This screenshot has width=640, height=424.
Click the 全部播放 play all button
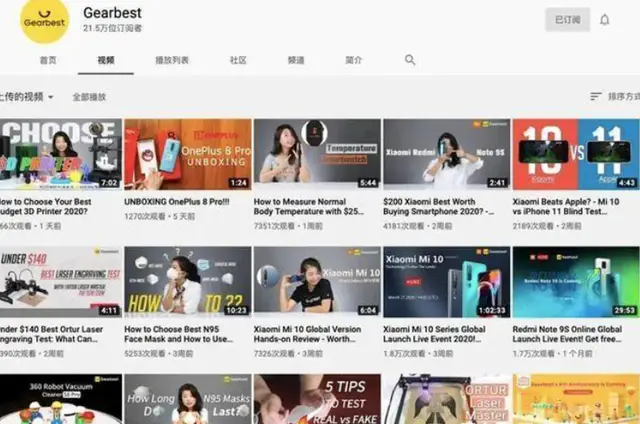pos(89,97)
